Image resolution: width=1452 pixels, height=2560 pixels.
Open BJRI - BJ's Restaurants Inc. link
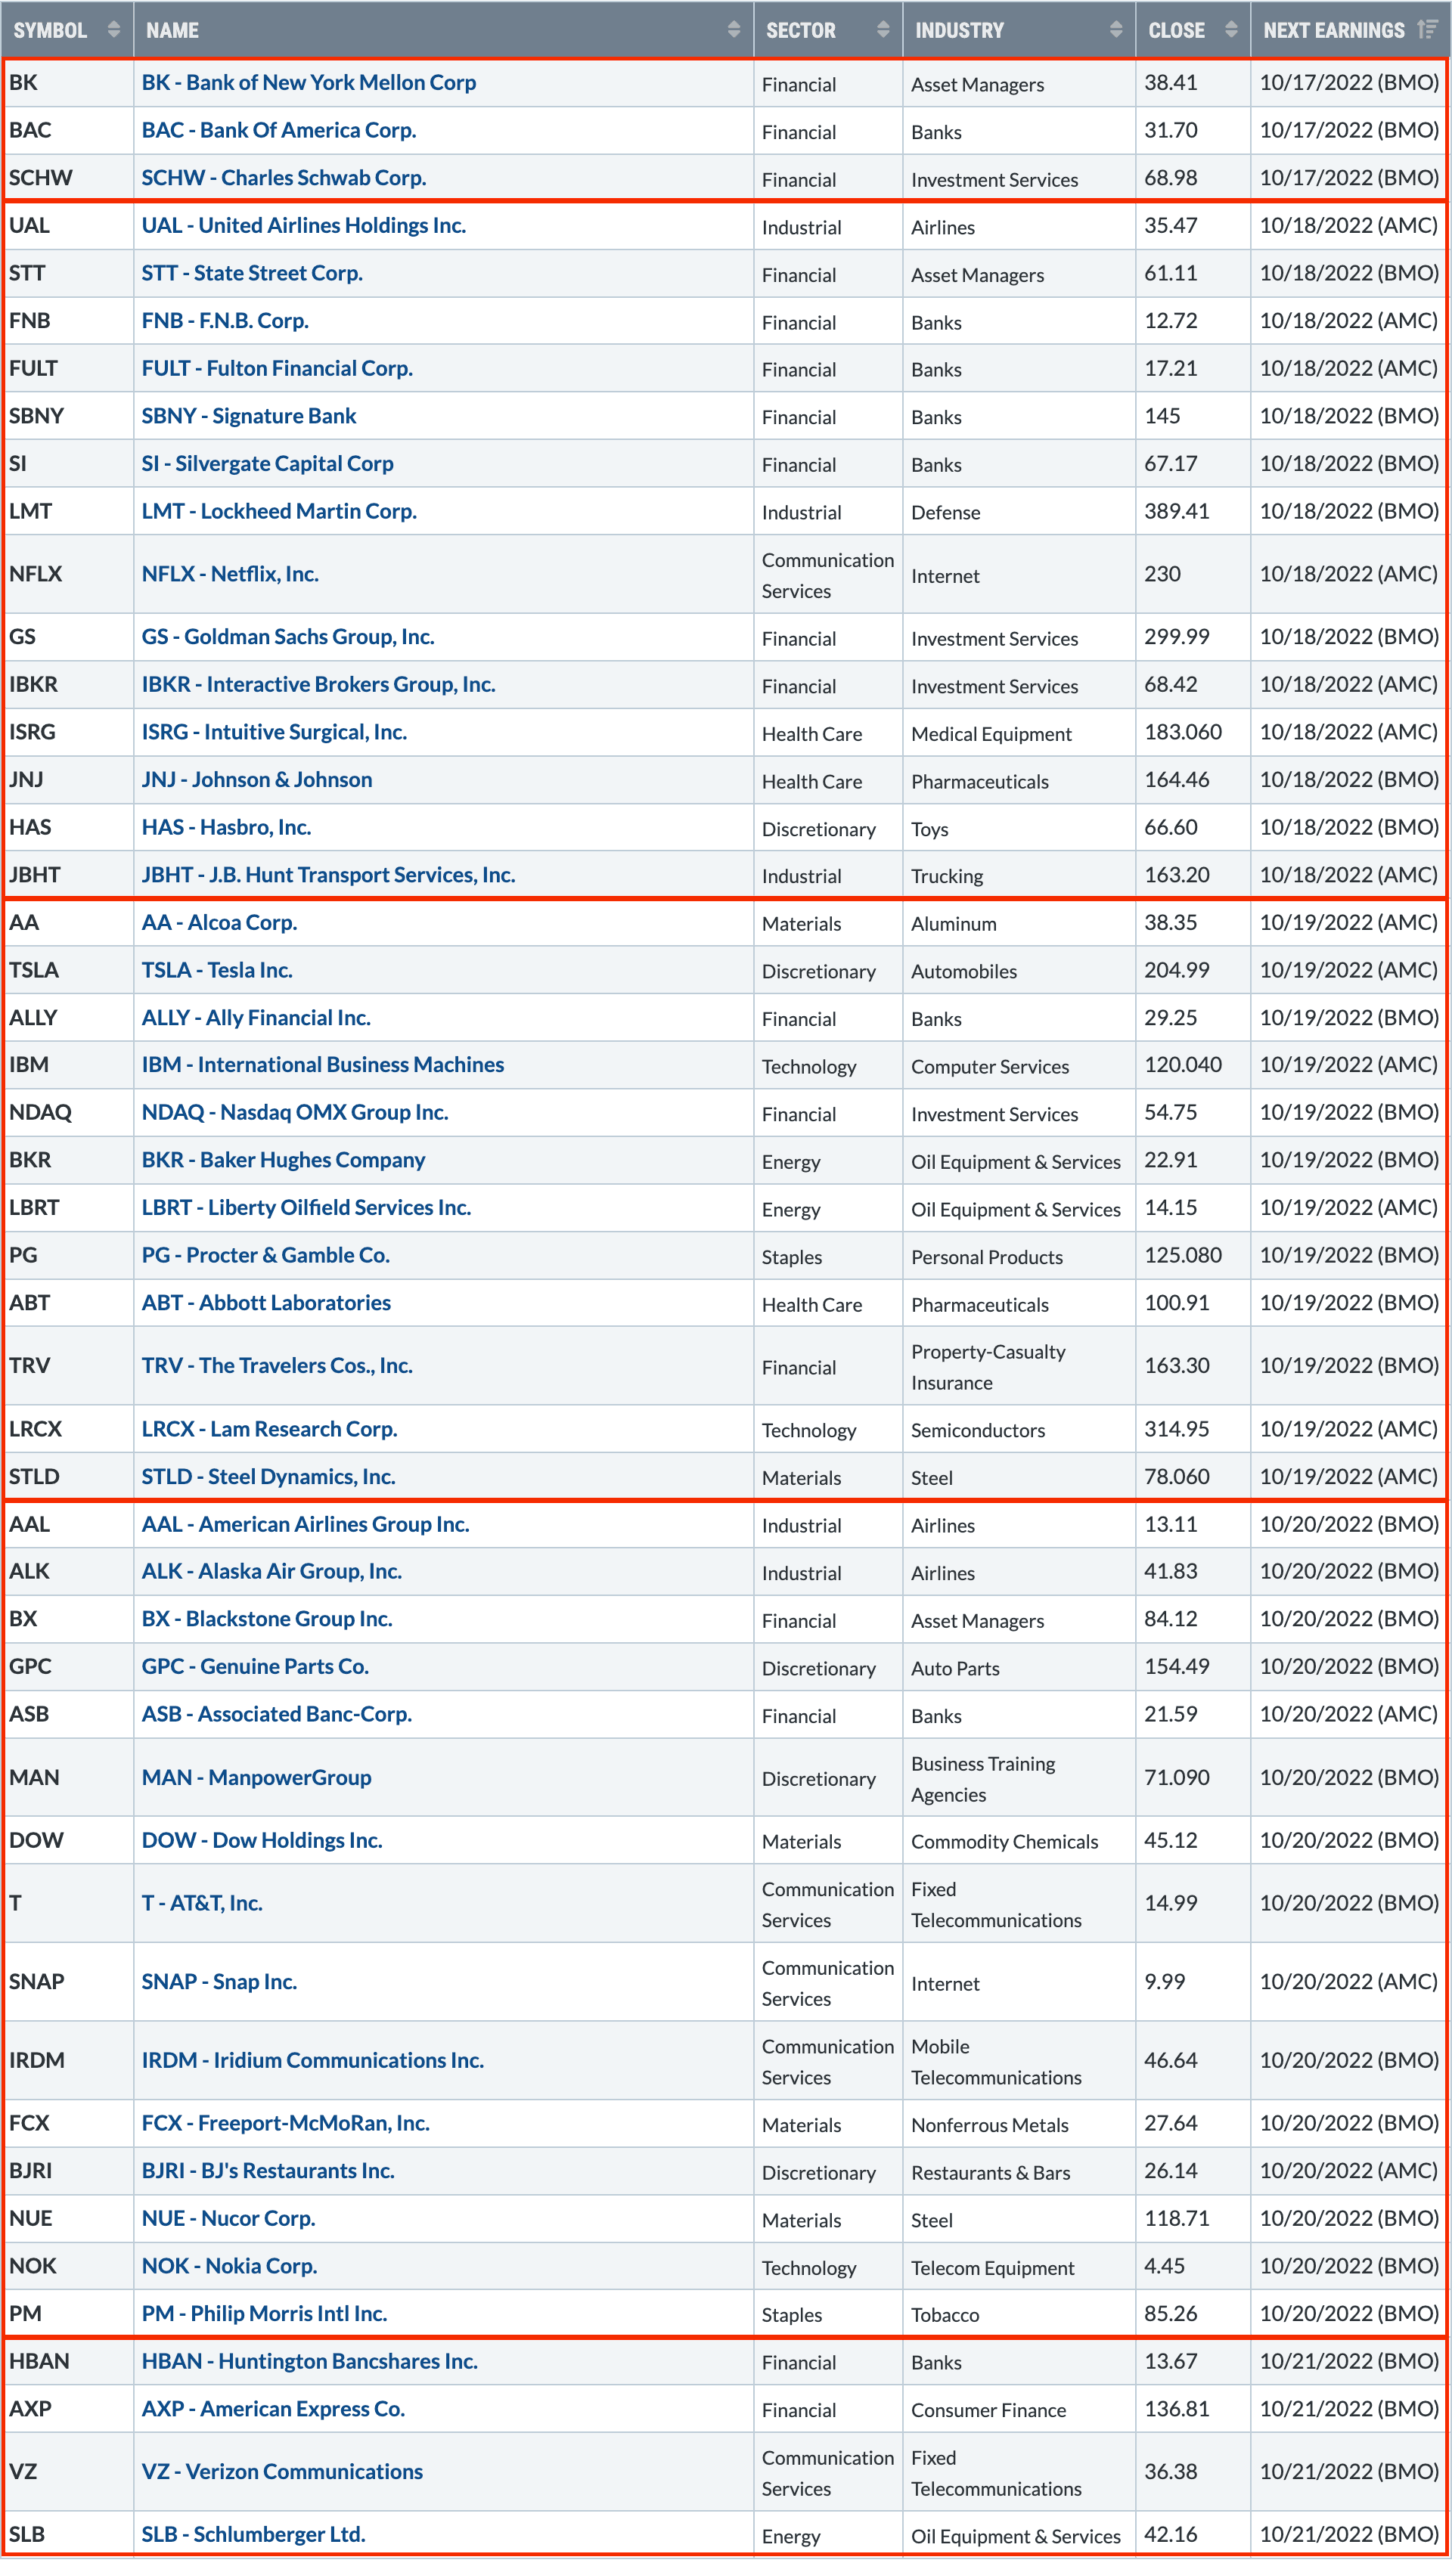coord(268,2171)
